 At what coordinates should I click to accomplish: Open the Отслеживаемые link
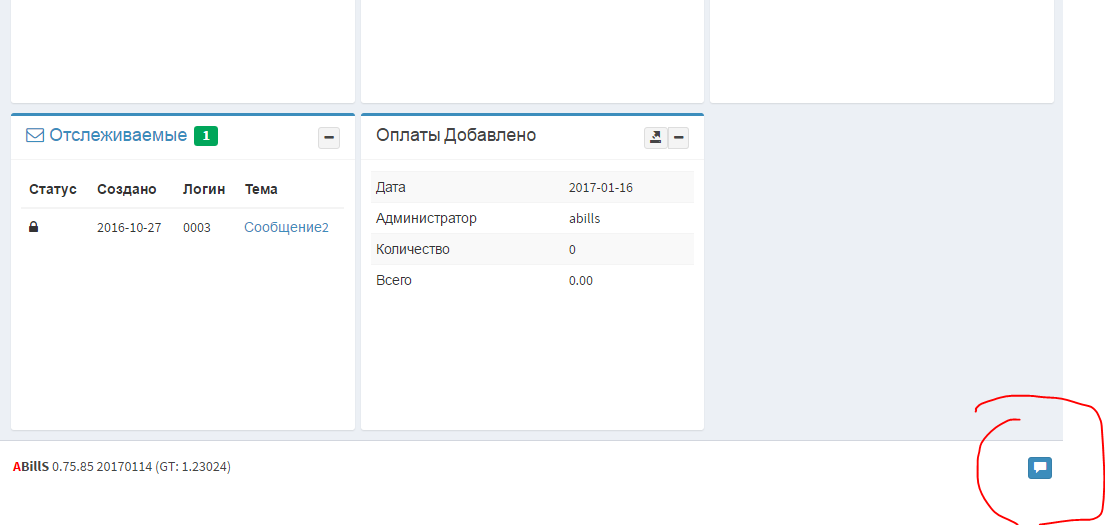pos(118,135)
